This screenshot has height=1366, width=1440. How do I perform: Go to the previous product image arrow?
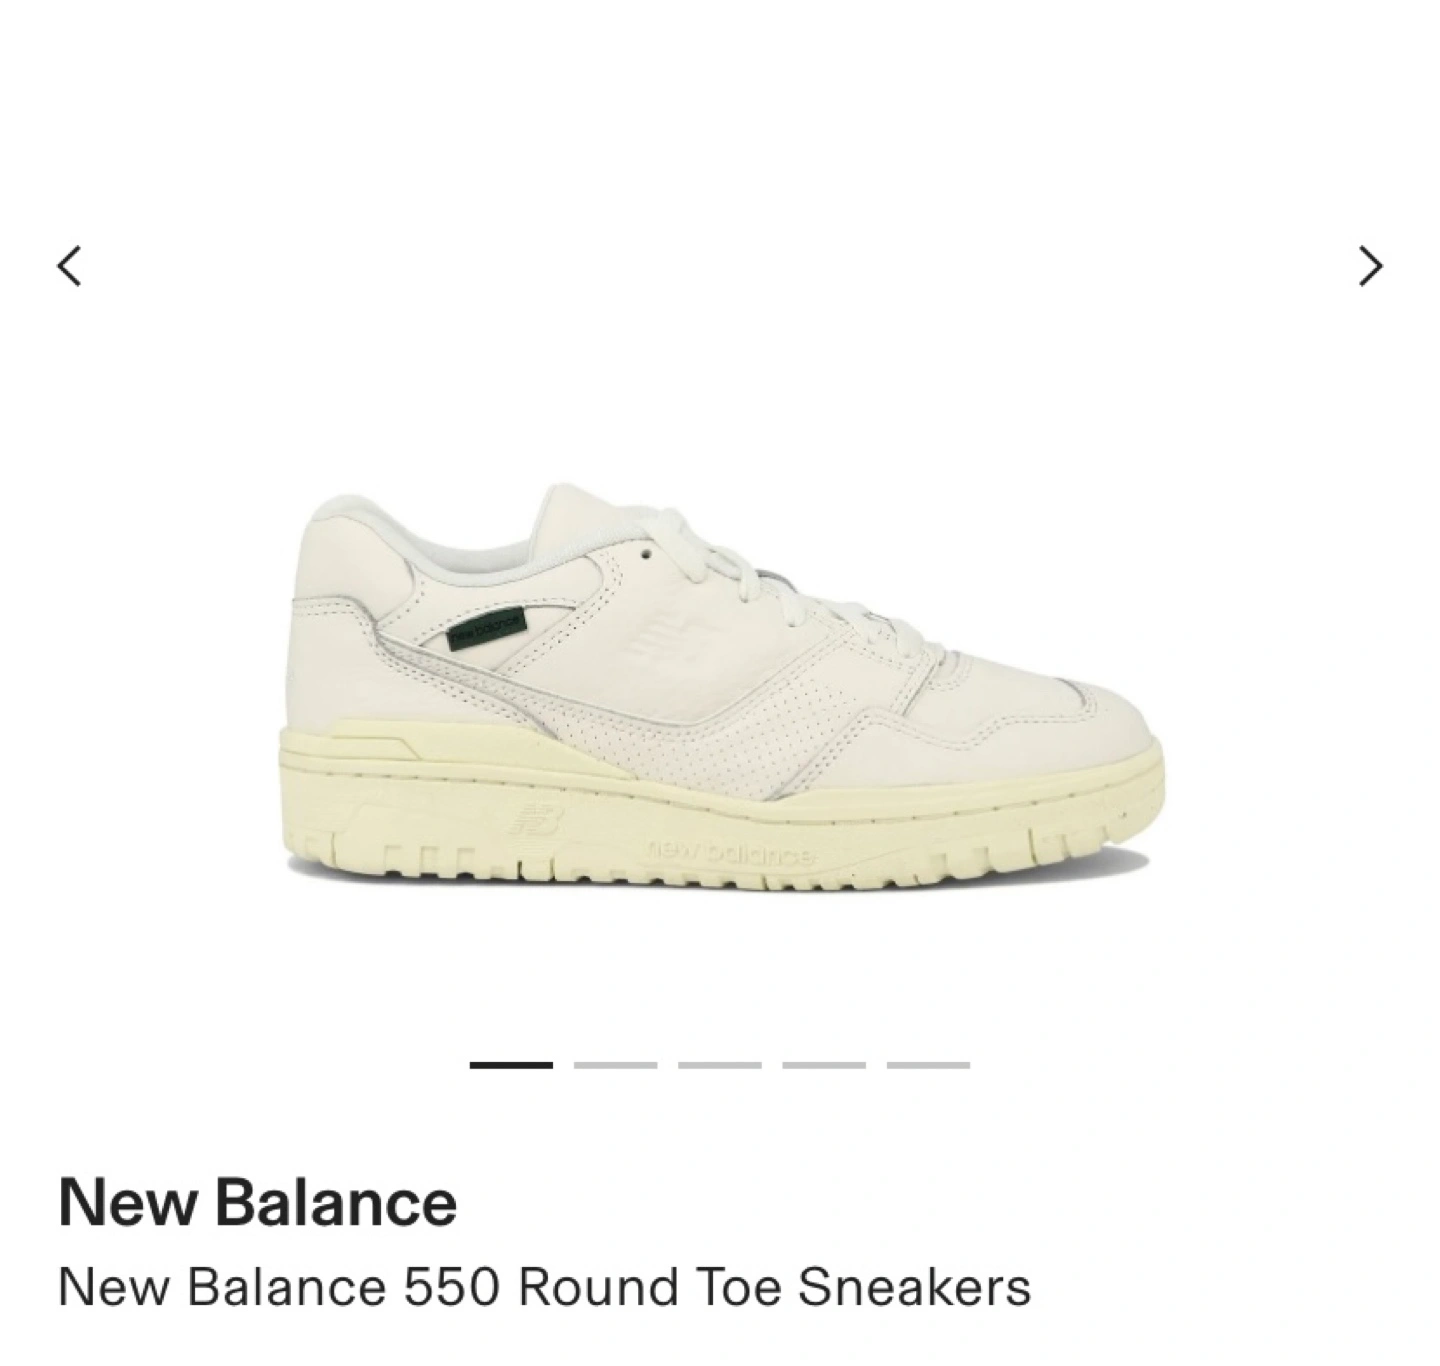[x=69, y=267]
